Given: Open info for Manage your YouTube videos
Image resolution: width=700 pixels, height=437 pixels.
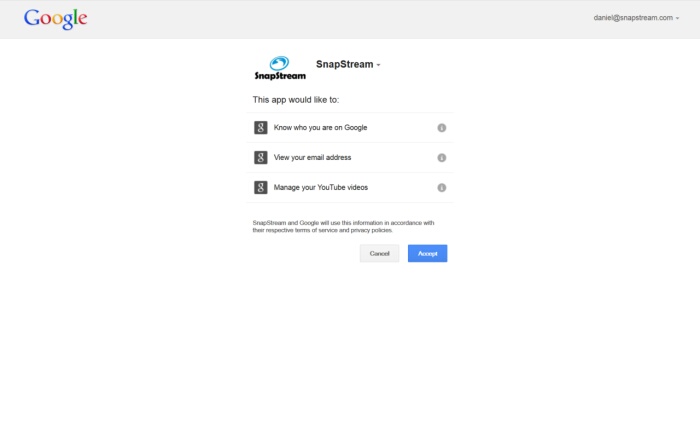Looking at the screenshot, I should 442,187.
